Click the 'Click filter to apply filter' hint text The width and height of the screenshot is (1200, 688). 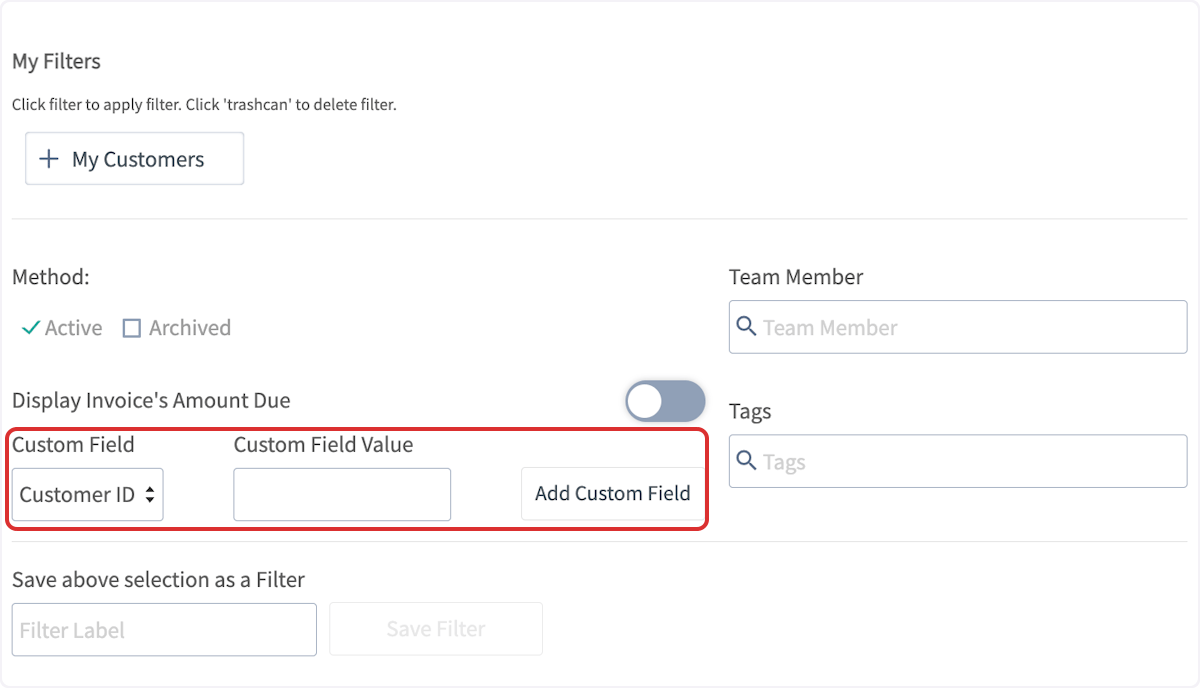coord(204,104)
